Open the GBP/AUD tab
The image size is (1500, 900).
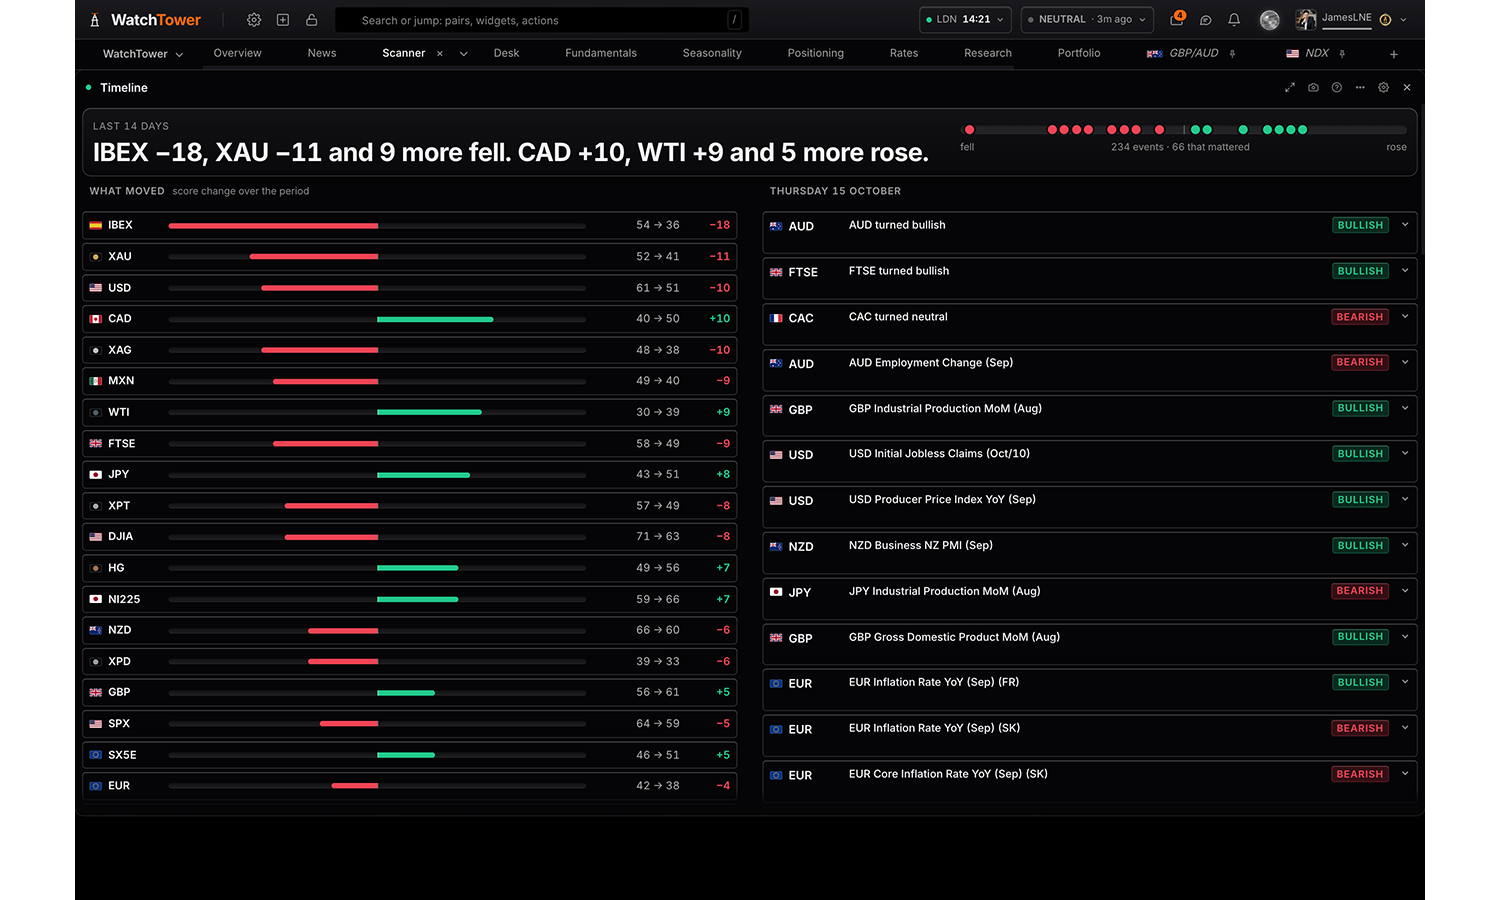(x=1183, y=53)
